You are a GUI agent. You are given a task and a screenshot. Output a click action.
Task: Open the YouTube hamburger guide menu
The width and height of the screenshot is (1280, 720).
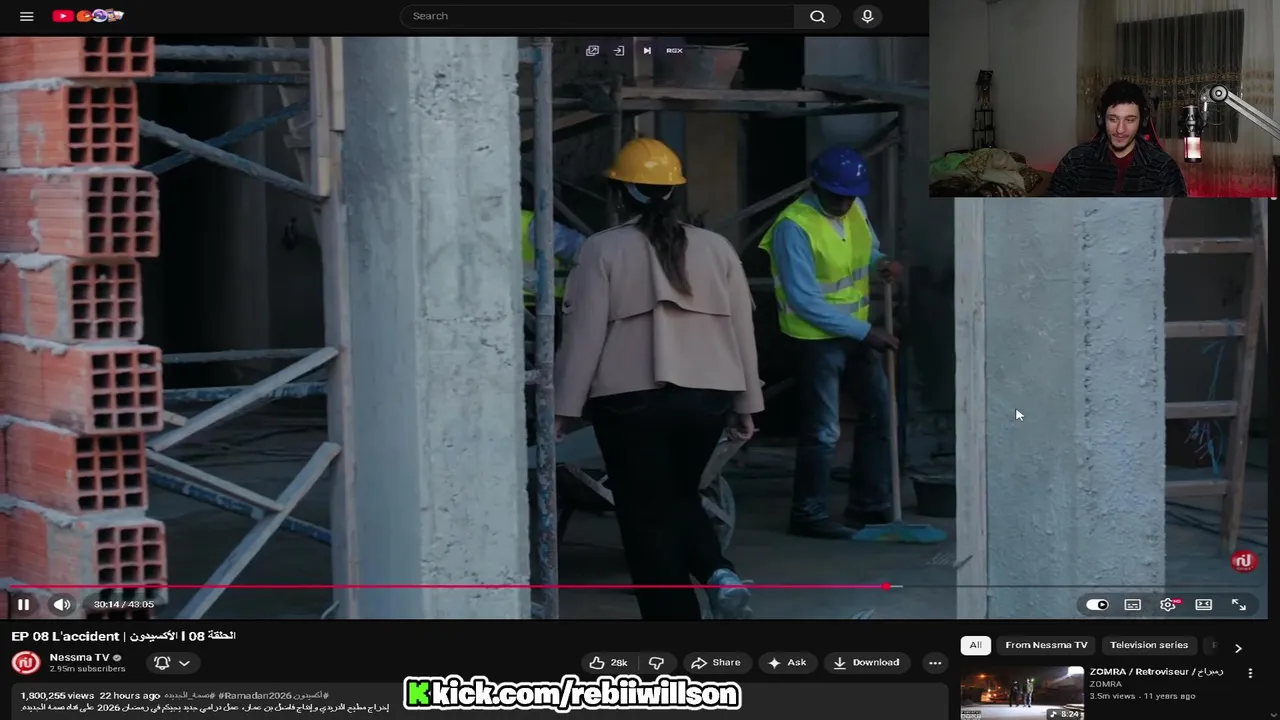27,16
